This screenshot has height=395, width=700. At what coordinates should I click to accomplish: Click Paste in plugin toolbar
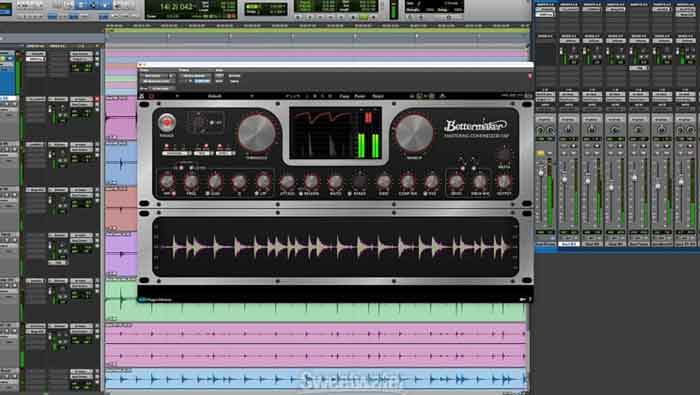[x=360, y=96]
